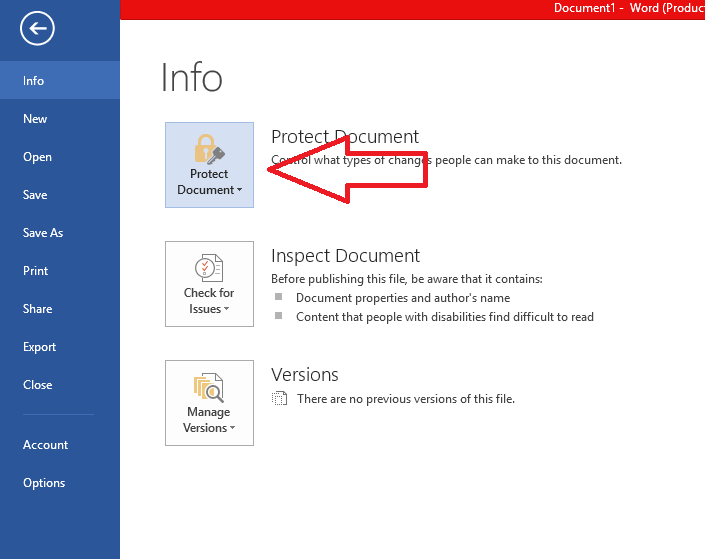Image resolution: width=705 pixels, height=559 pixels.
Task: Choose Save As from the sidebar
Action: pyautogui.click(x=60, y=233)
